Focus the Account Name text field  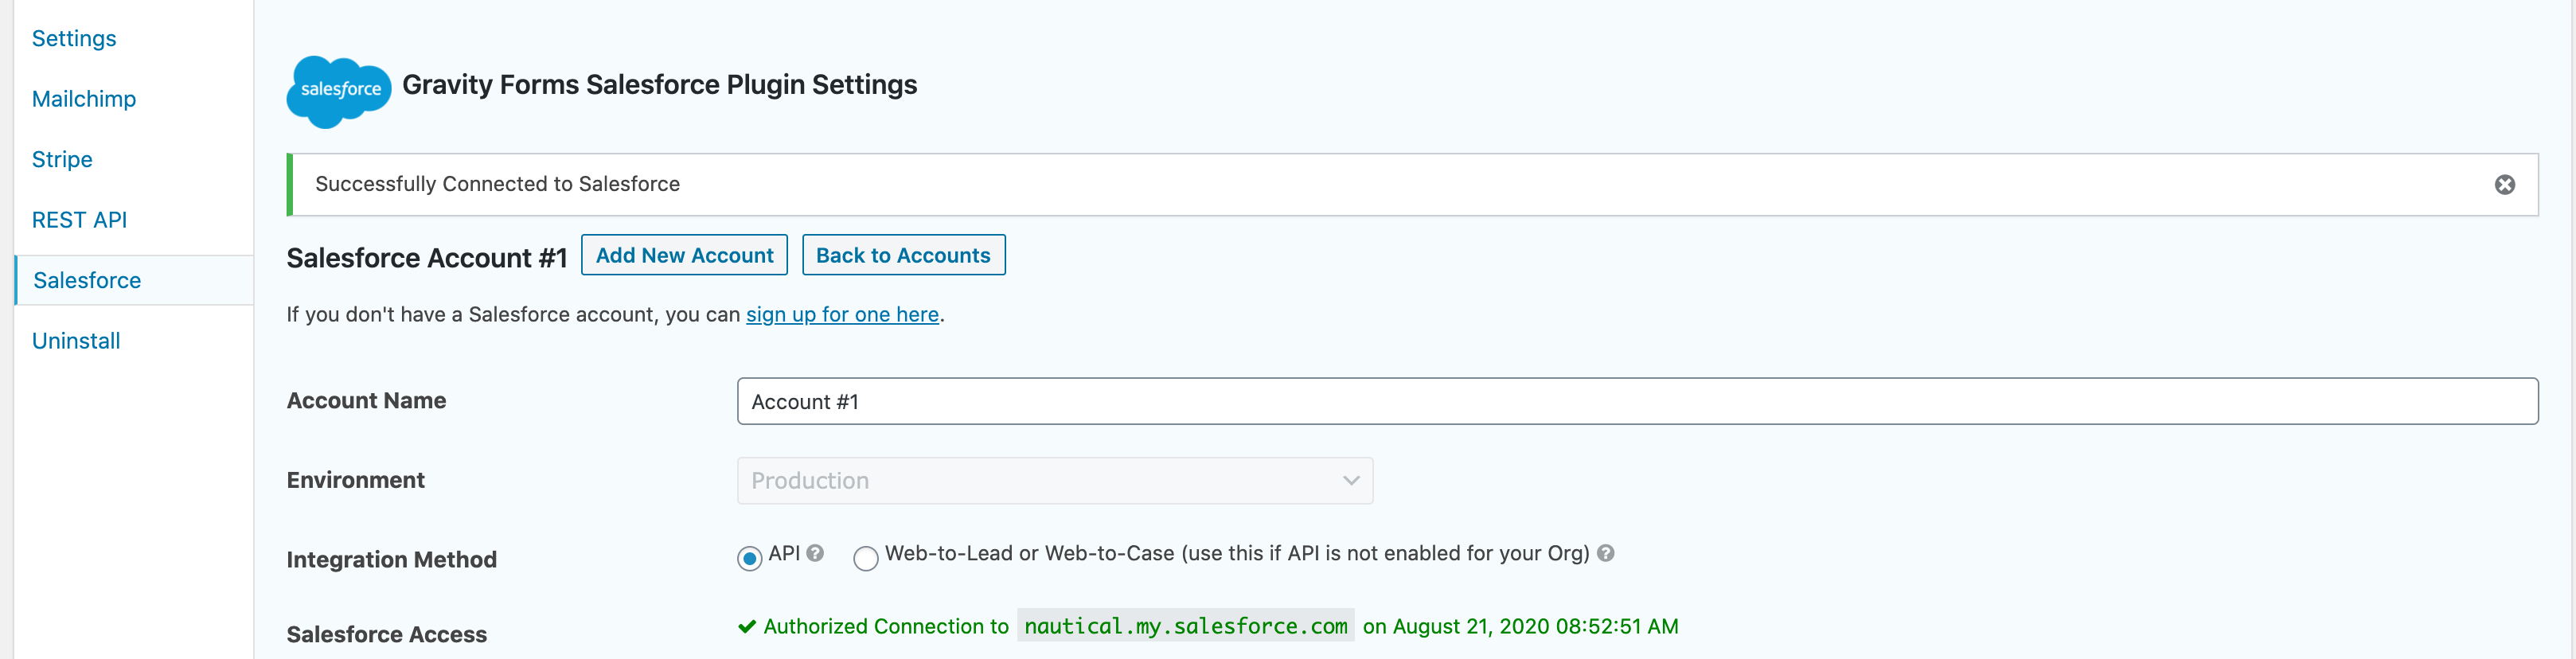point(1636,401)
